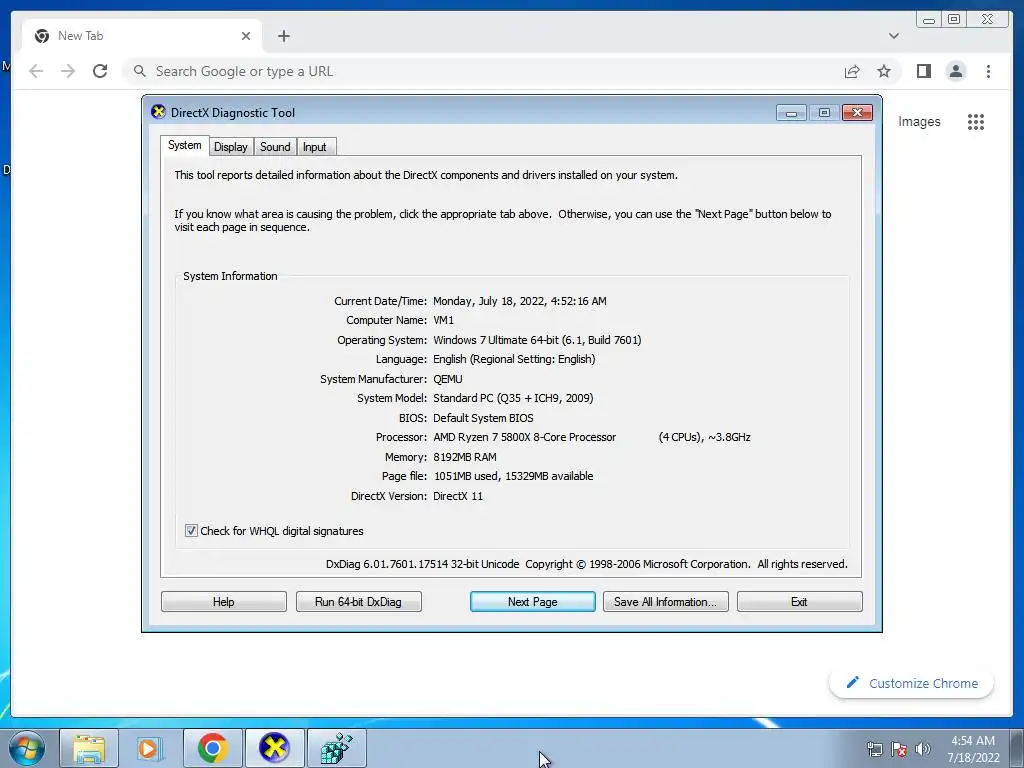Select DxDiag icon on the taskbar
The image size is (1024, 768).
coord(274,748)
